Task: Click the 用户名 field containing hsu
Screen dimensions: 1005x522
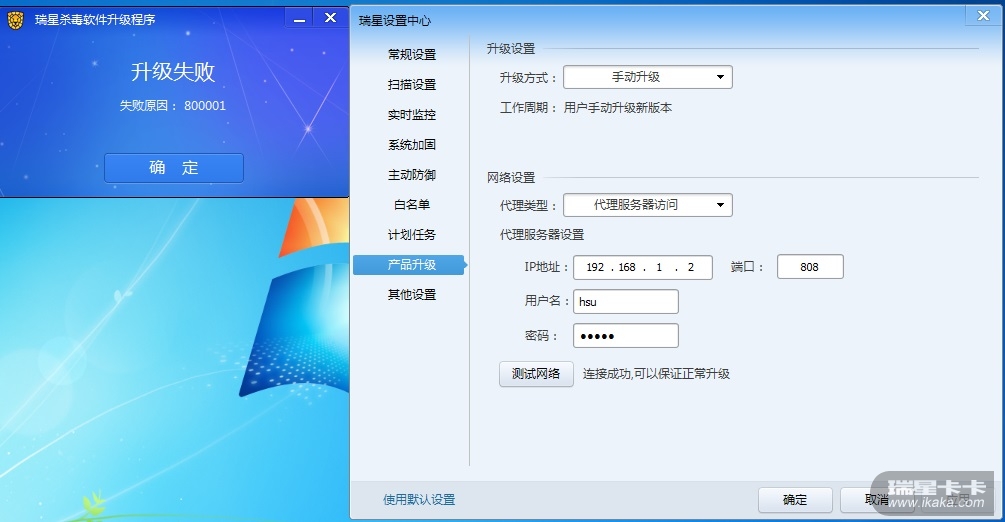Action: click(x=626, y=301)
